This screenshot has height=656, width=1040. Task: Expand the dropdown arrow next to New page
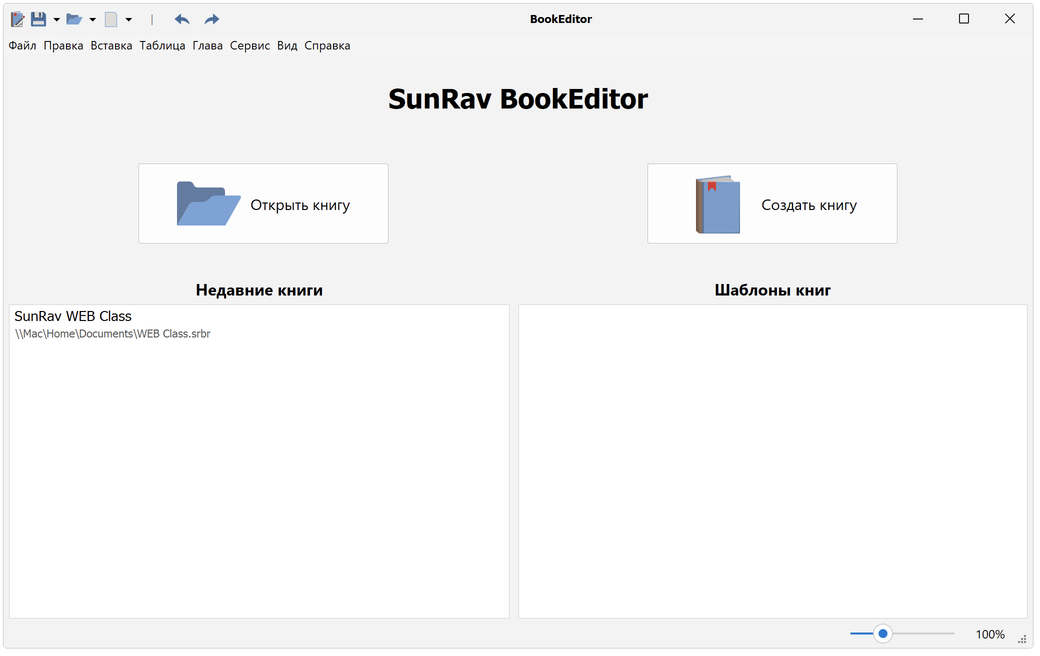click(x=129, y=20)
